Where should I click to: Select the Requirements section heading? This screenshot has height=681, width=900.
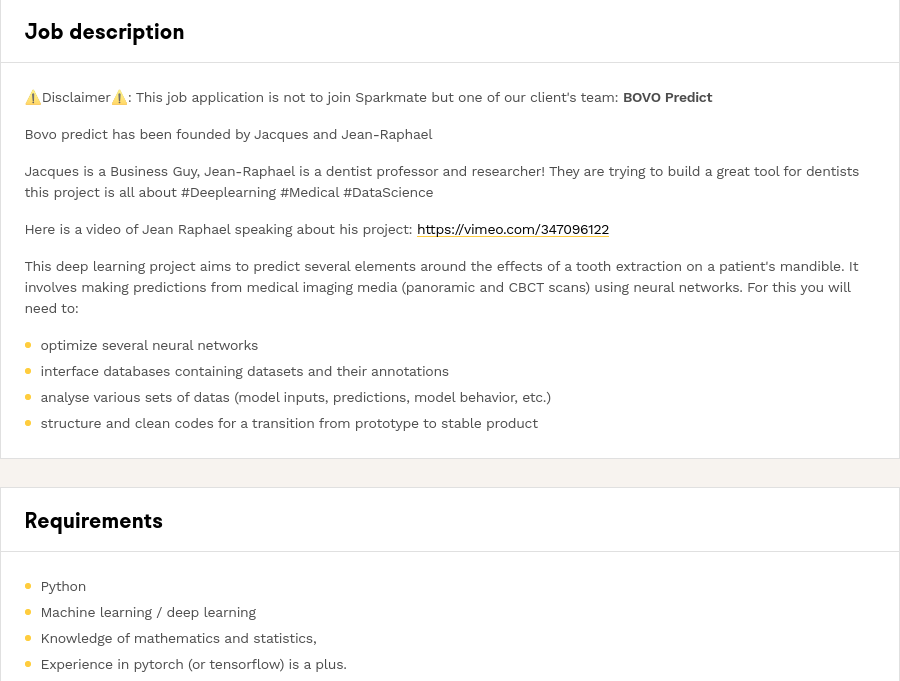click(94, 521)
